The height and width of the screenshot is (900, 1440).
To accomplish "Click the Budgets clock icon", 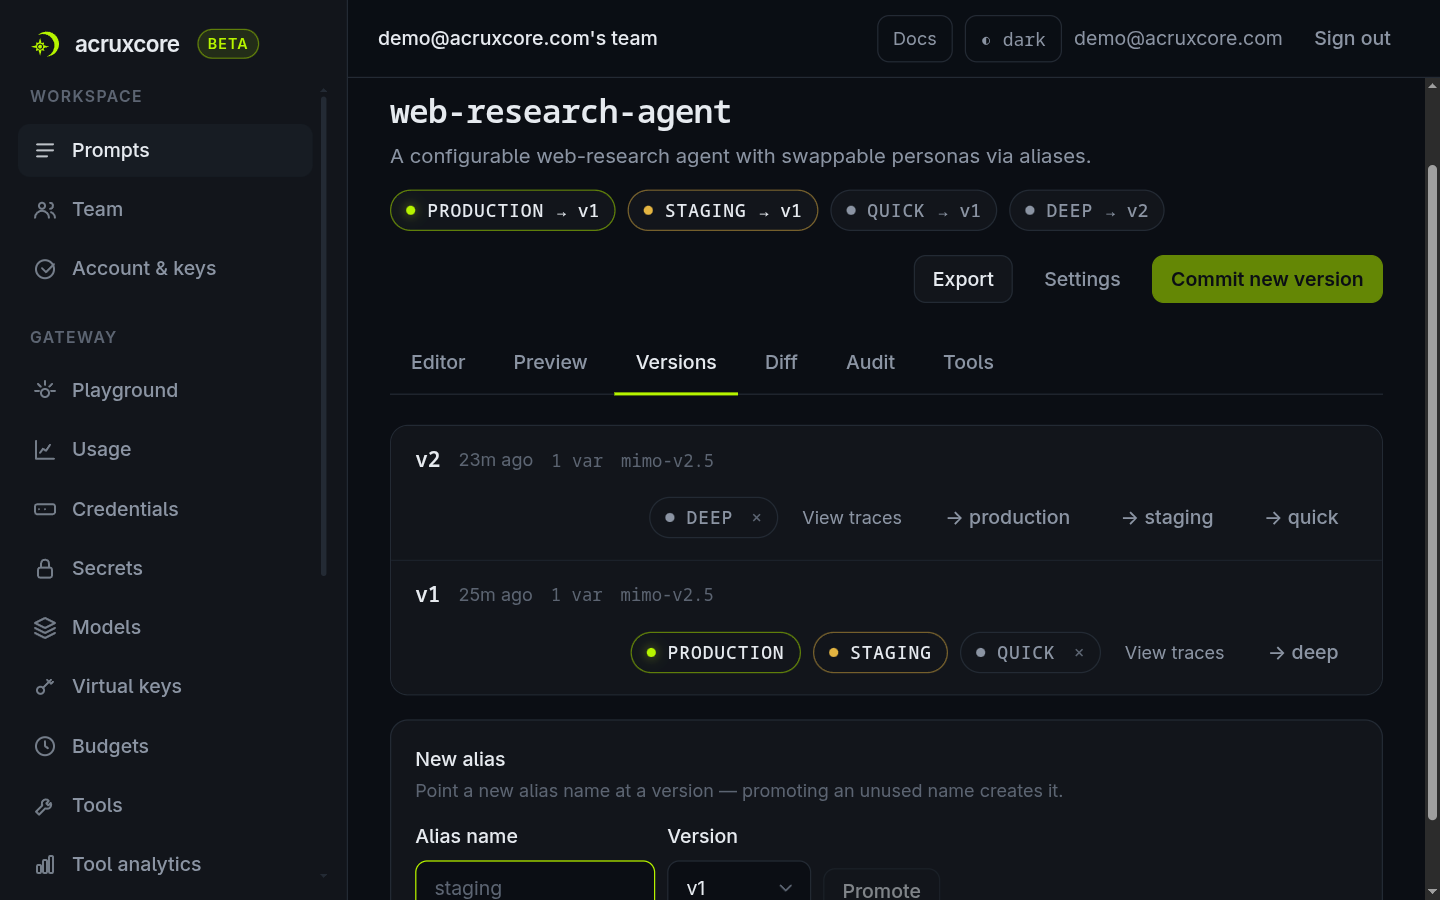I will click(45, 746).
